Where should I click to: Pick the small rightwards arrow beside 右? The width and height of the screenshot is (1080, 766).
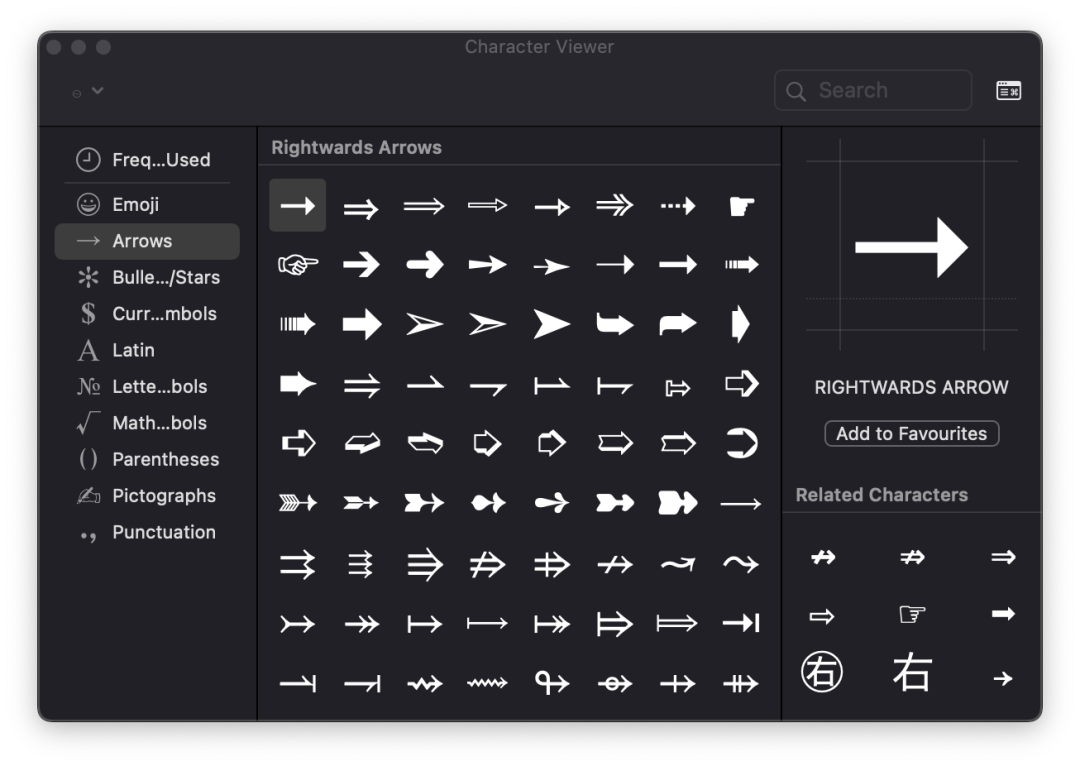1003,679
